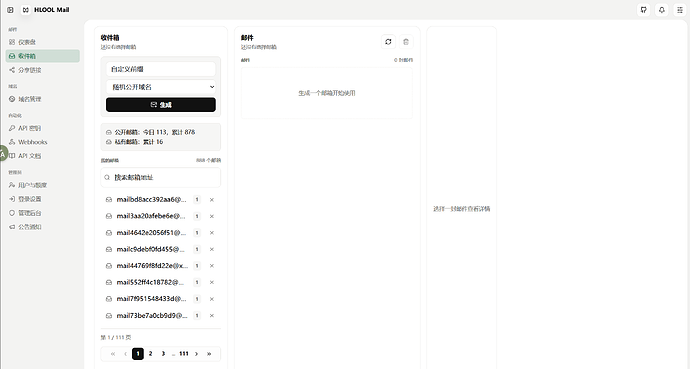Focus the 自定义前缀 input field
690x369 pixels.
[x=161, y=69]
